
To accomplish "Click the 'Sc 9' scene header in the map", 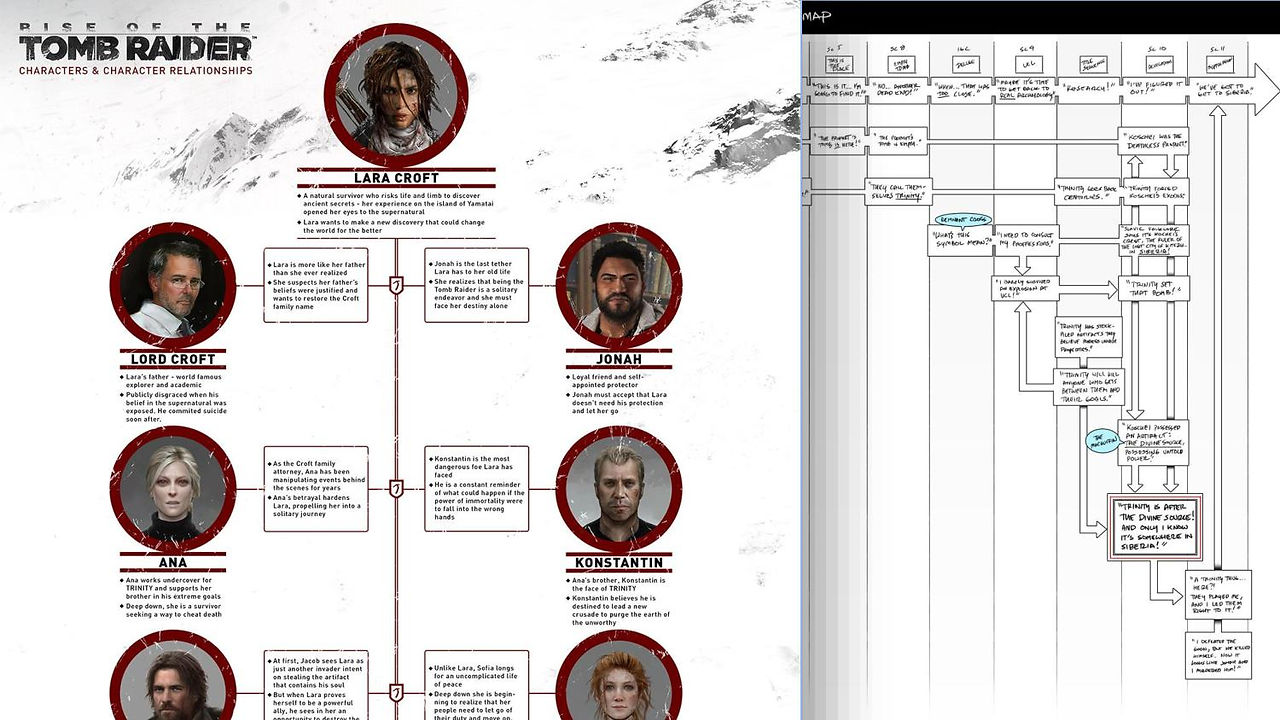I will coord(1027,47).
